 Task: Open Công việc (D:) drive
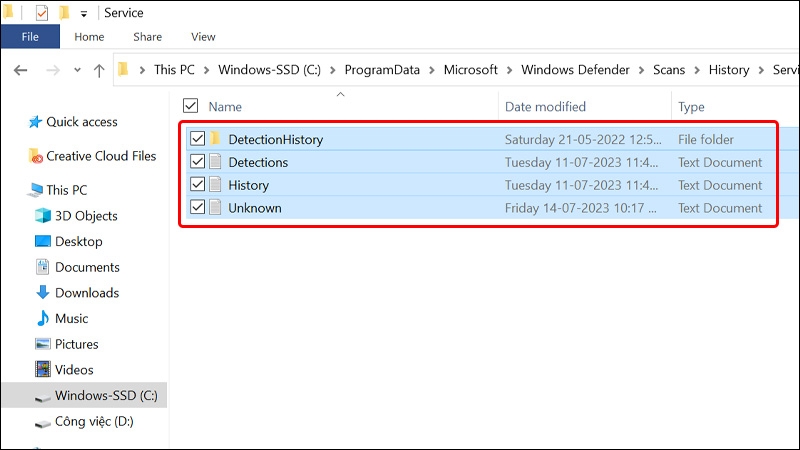pos(94,421)
